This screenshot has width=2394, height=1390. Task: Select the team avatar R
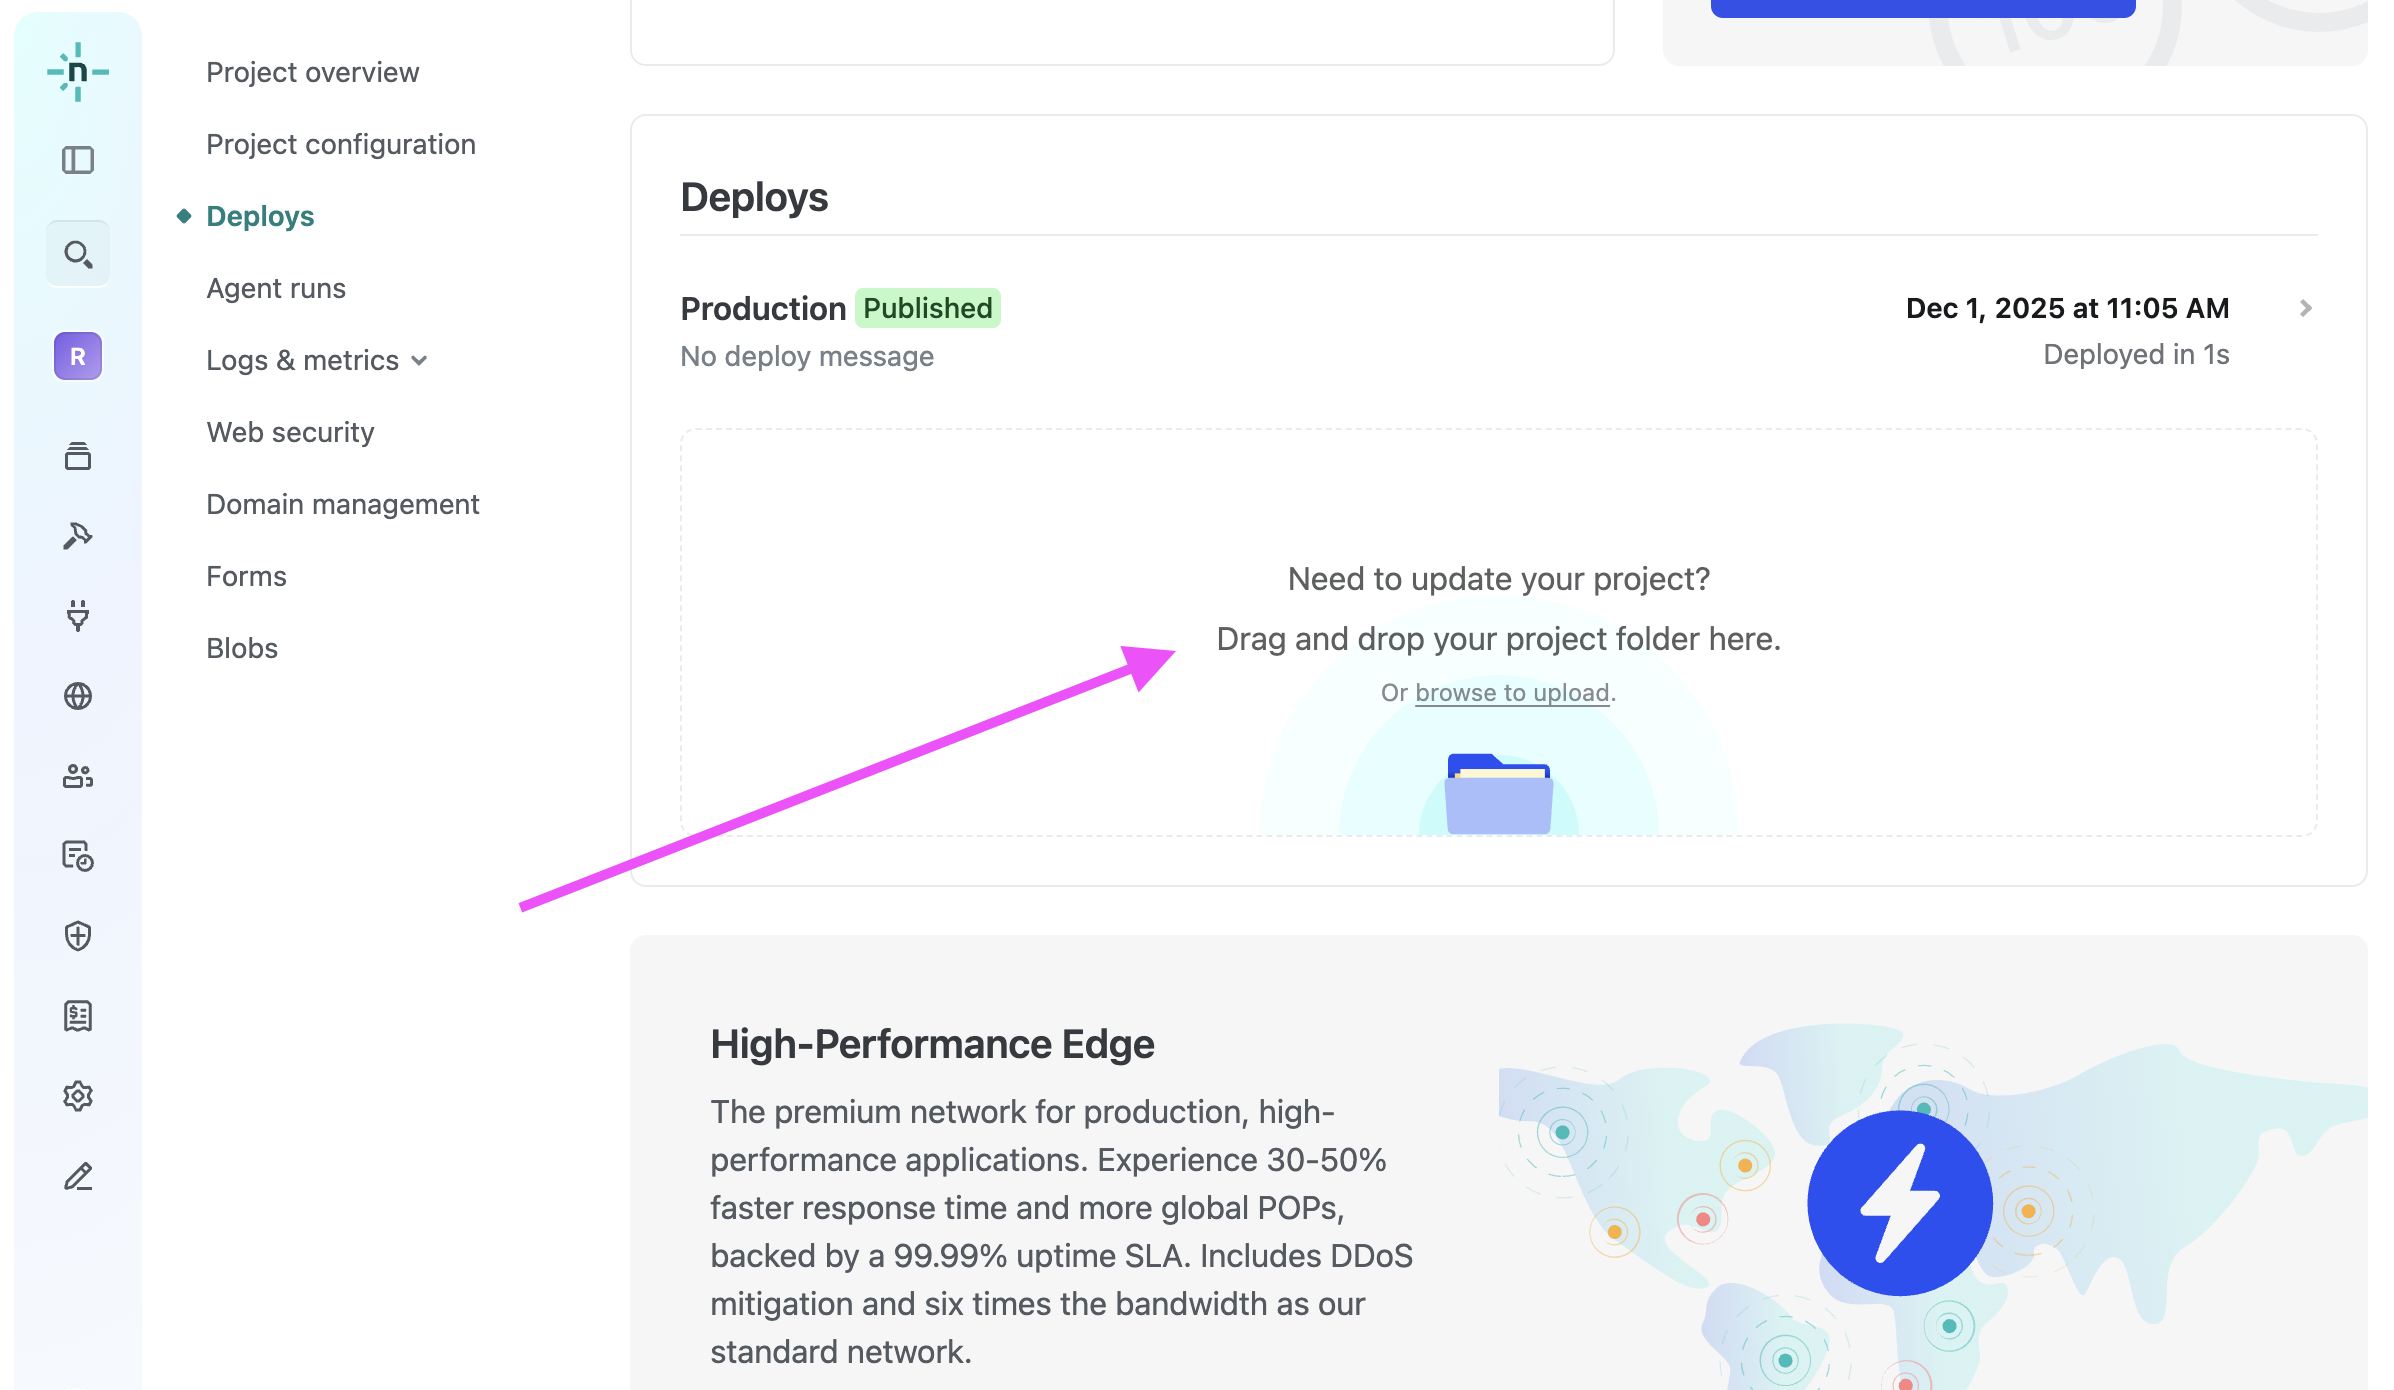click(x=78, y=356)
